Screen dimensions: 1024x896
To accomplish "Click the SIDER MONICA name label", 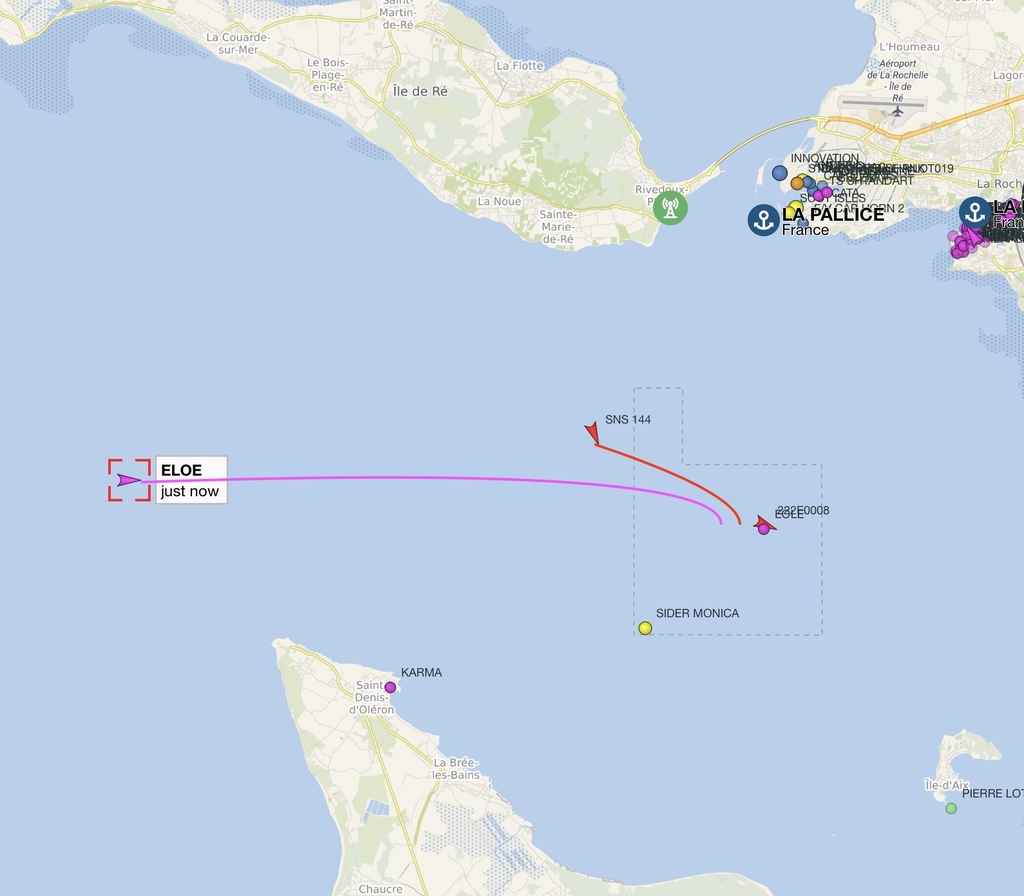I will [697, 613].
